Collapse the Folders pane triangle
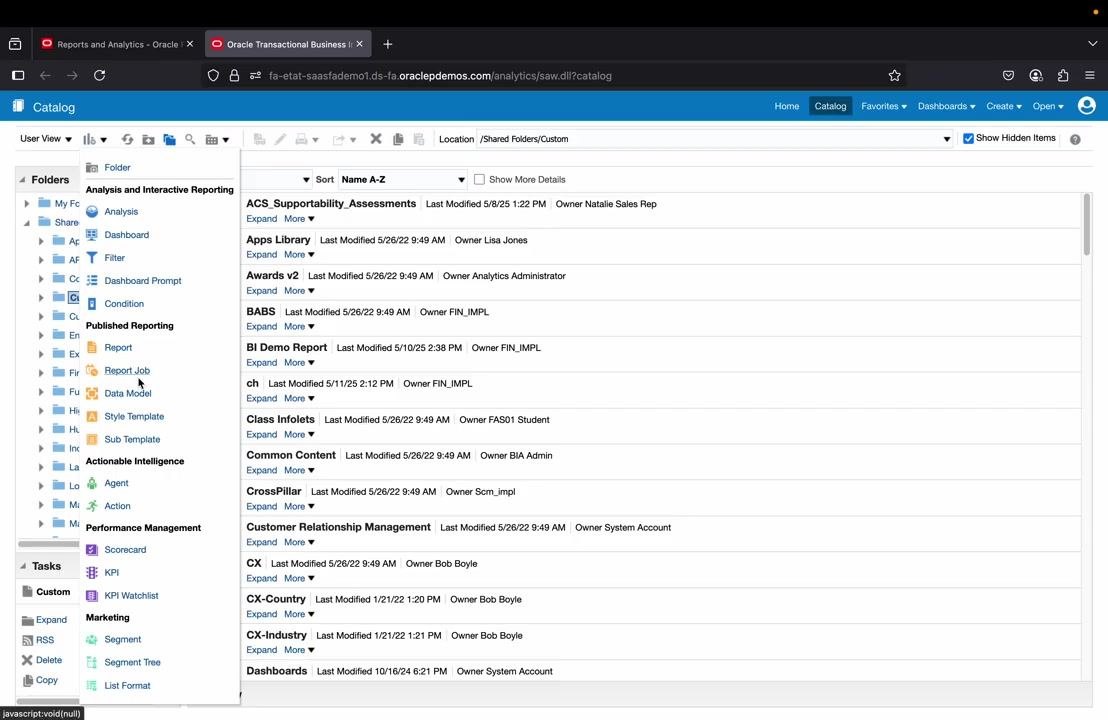The height and width of the screenshot is (720, 1108). pyautogui.click(x=23, y=179)
